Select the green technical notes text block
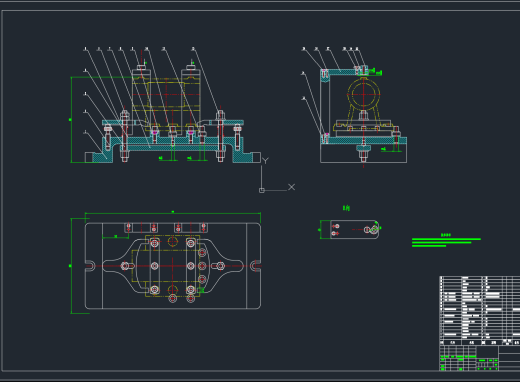 click(x=446, y=241)
